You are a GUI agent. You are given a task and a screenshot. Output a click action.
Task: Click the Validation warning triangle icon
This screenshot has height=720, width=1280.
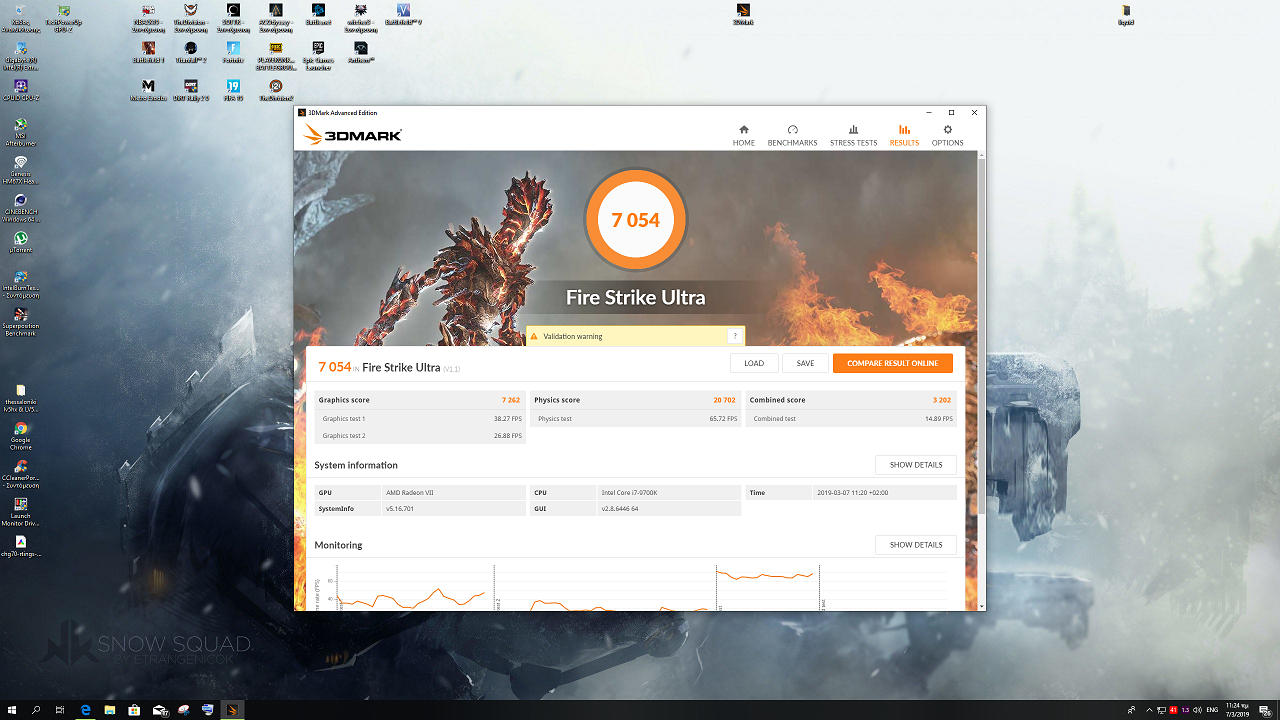point(534,337)
